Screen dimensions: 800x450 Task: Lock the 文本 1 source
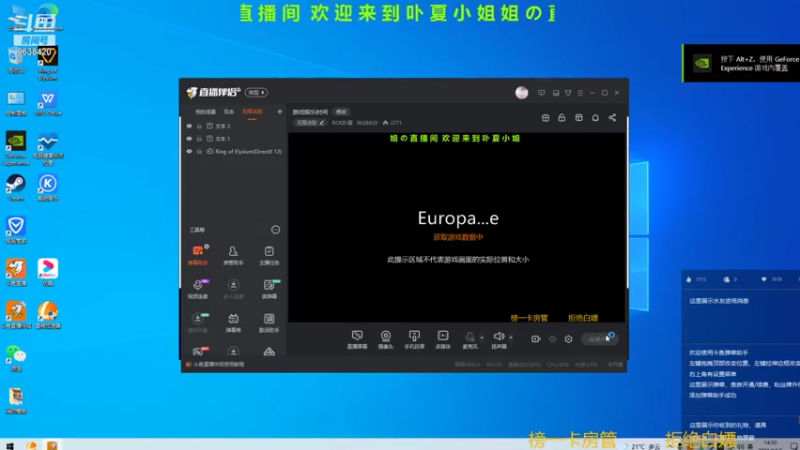click(x=199, y=139)
